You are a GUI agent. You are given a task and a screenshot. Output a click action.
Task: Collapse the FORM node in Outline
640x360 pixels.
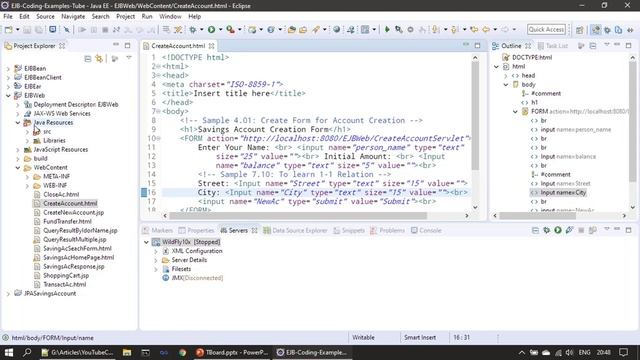coord(515,111)
